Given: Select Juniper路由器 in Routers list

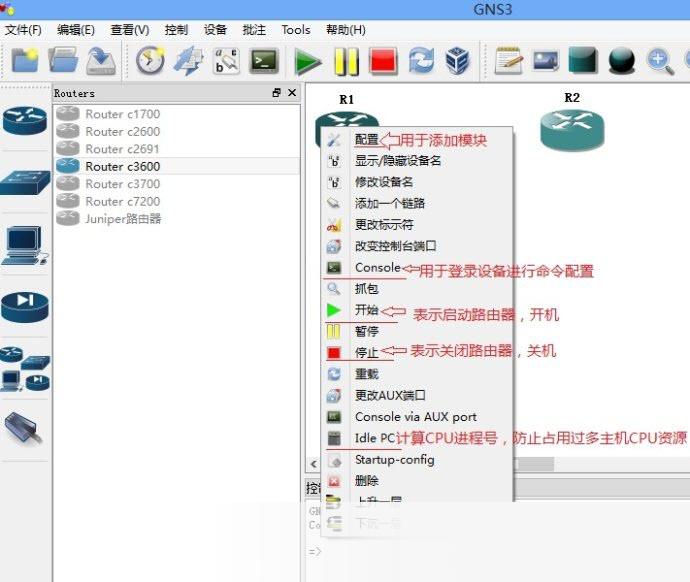Looking at the screenshot, I should pos(176,219).
